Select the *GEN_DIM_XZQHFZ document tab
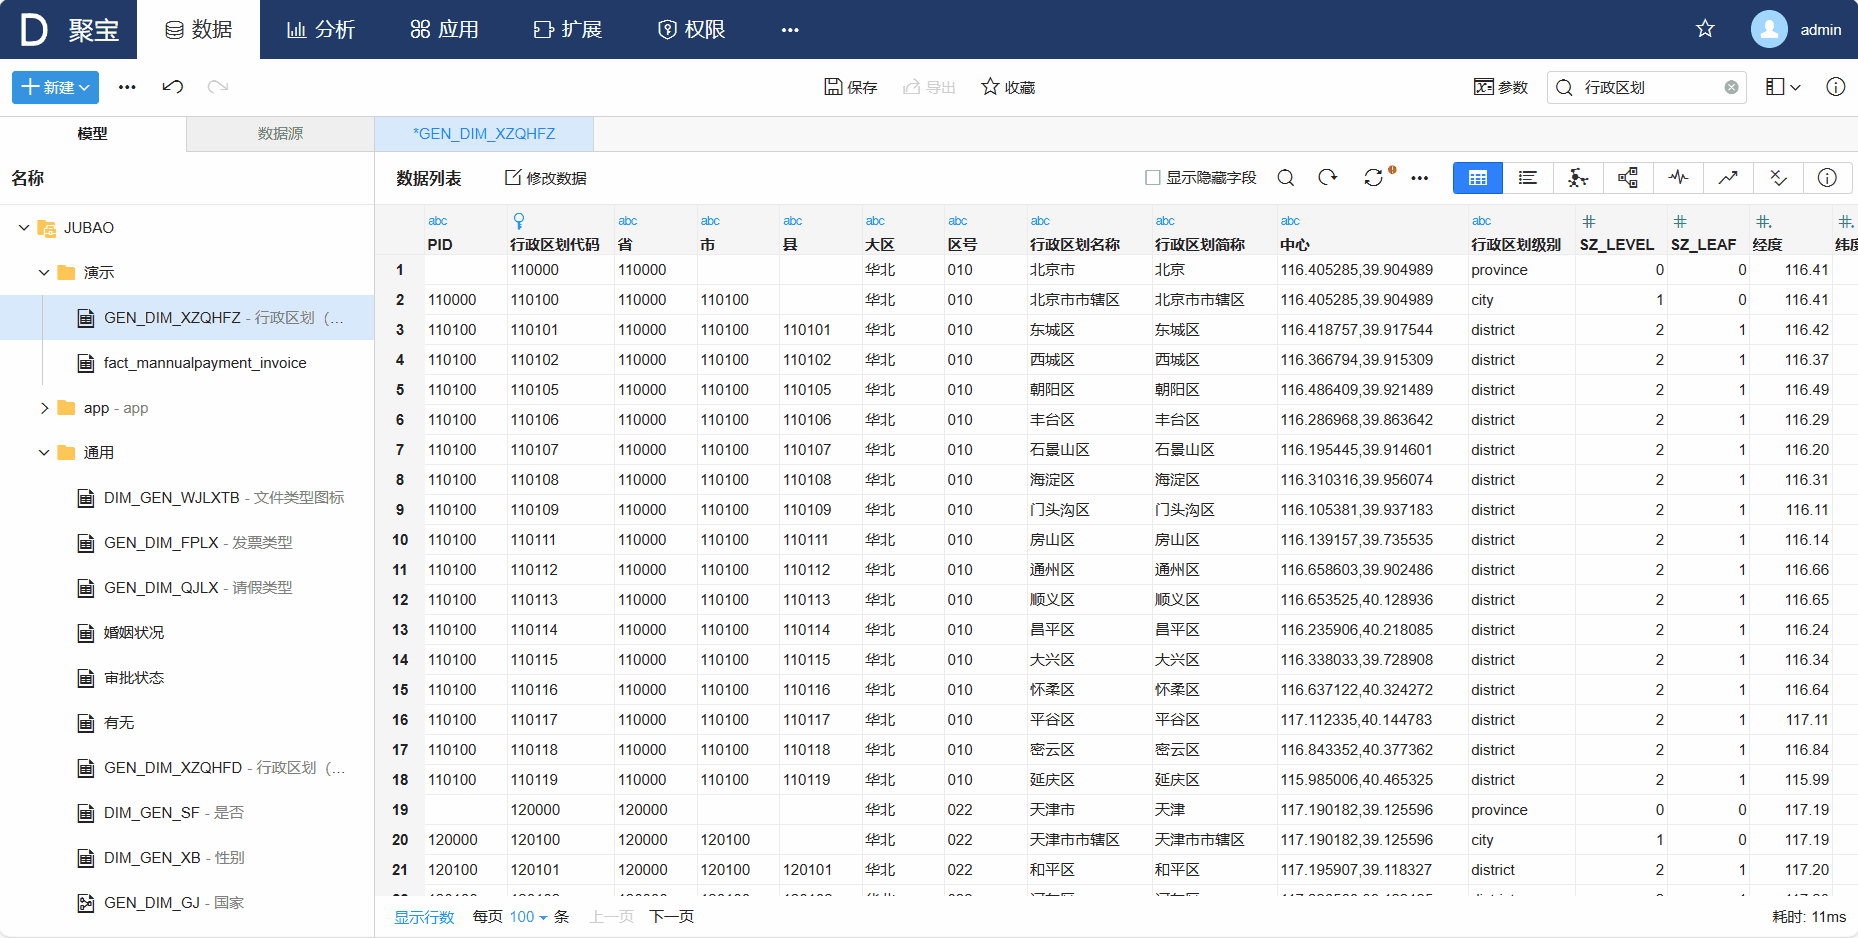The height and width of the screenshot is (938, 1858). [484, 134]
